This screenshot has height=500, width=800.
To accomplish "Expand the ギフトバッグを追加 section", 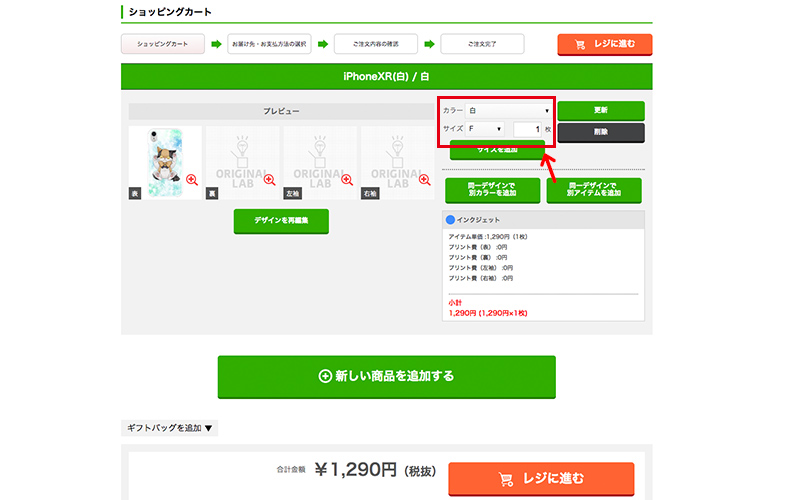I will tap(169, 428).
